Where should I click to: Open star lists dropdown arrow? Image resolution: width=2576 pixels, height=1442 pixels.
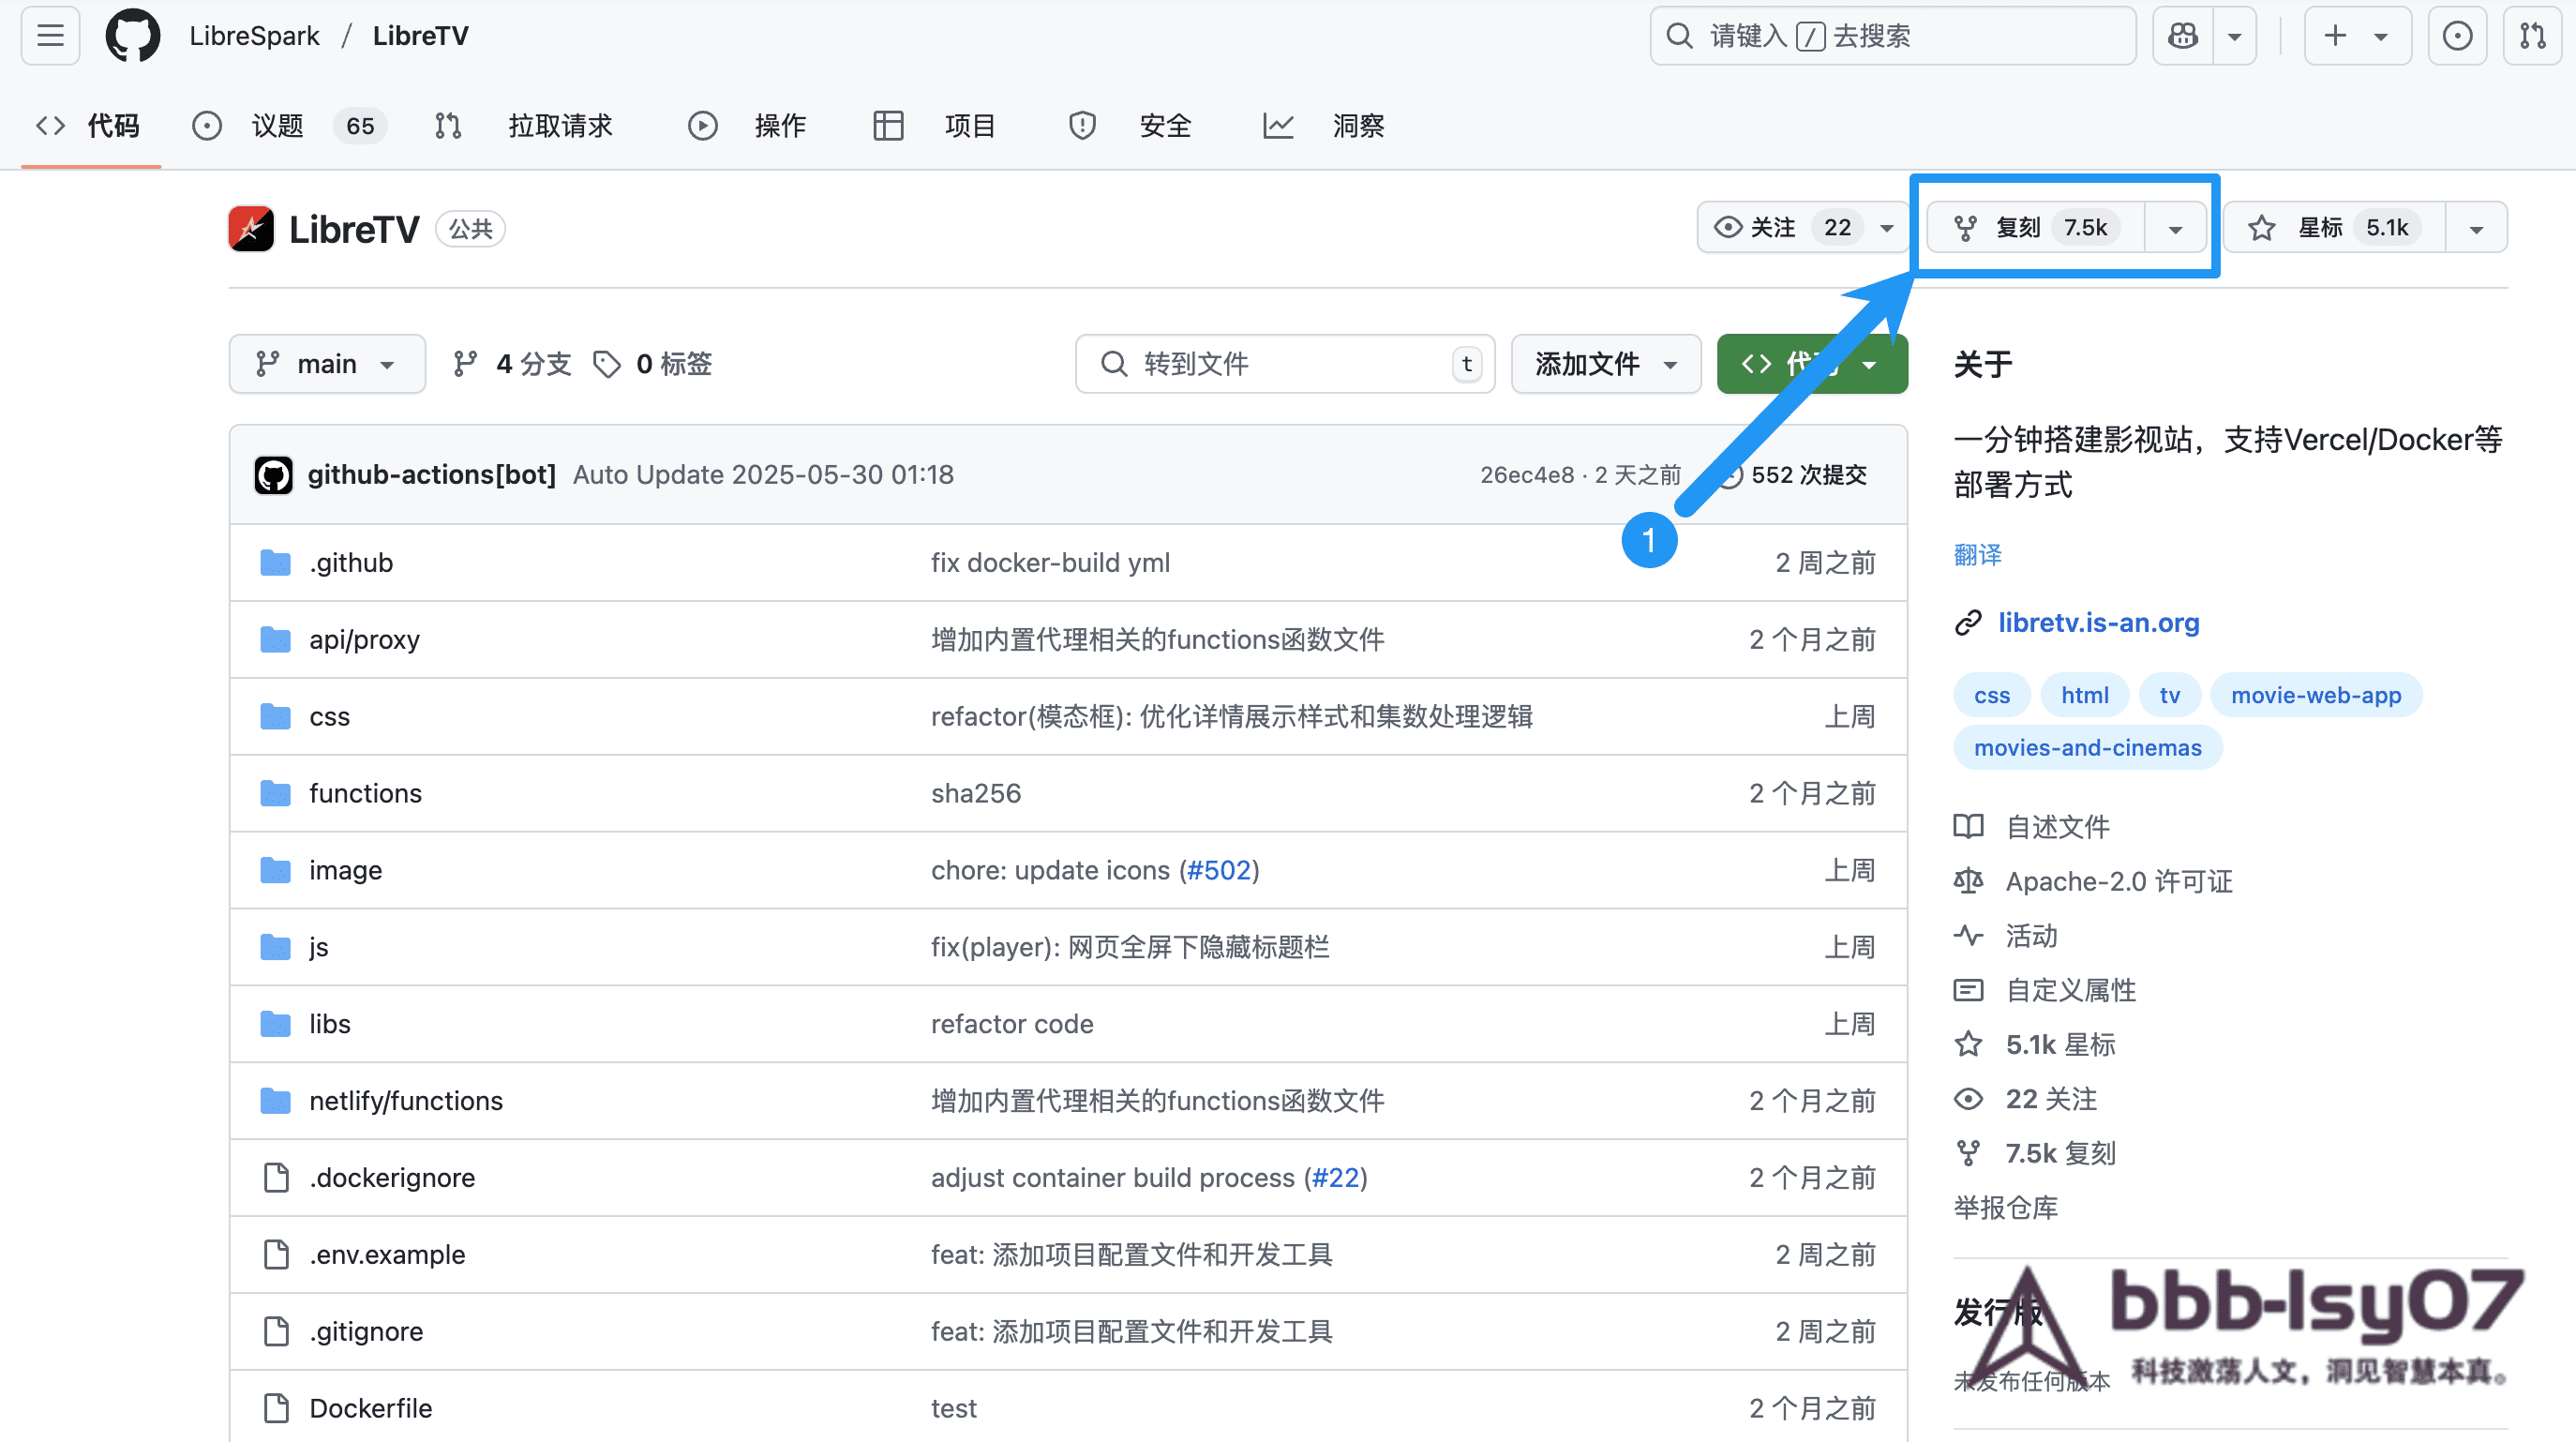click(2476, 229)
